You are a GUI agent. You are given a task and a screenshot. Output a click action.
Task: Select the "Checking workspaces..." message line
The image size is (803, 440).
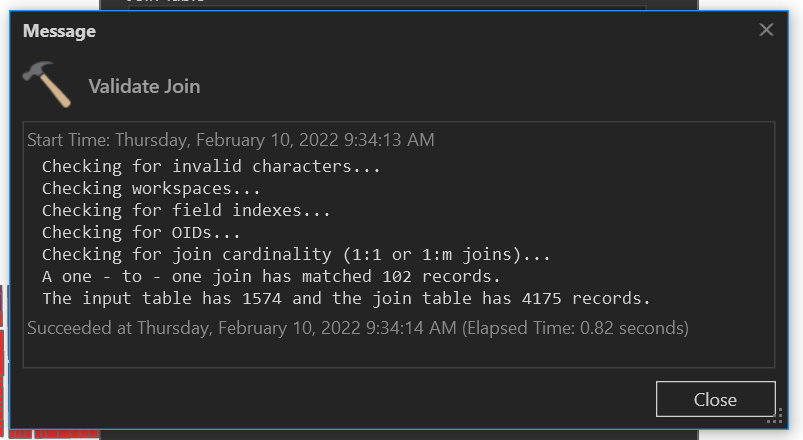150,188
